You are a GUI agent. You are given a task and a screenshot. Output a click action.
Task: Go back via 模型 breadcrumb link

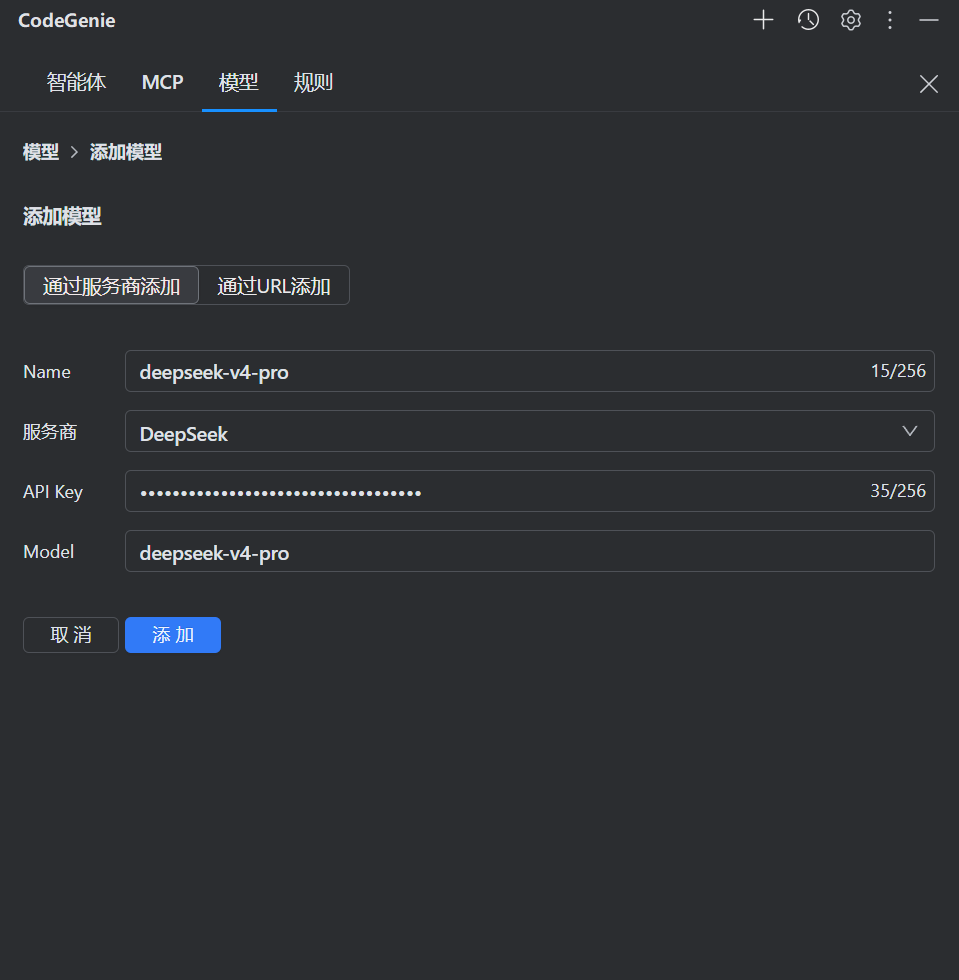pyautogui.click(x=41, y=152)
